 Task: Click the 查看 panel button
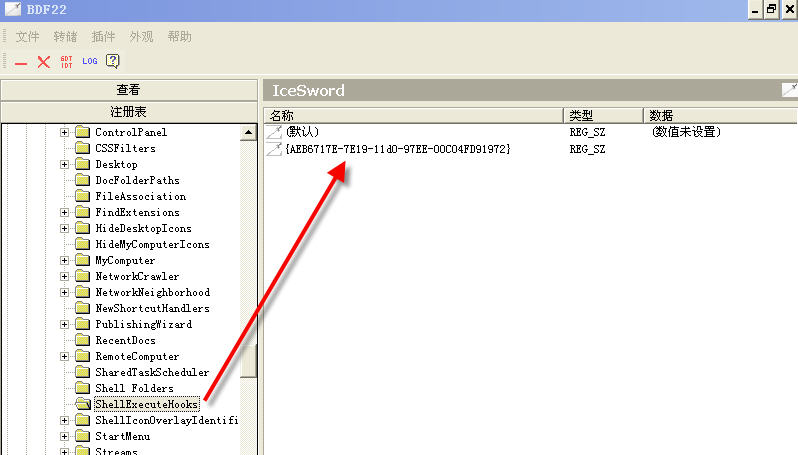129,90
